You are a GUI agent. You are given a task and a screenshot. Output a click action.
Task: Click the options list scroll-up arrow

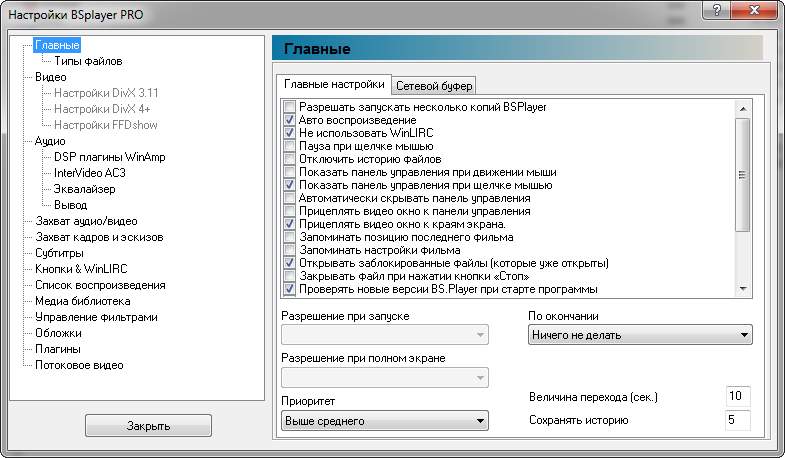(743, 109)
